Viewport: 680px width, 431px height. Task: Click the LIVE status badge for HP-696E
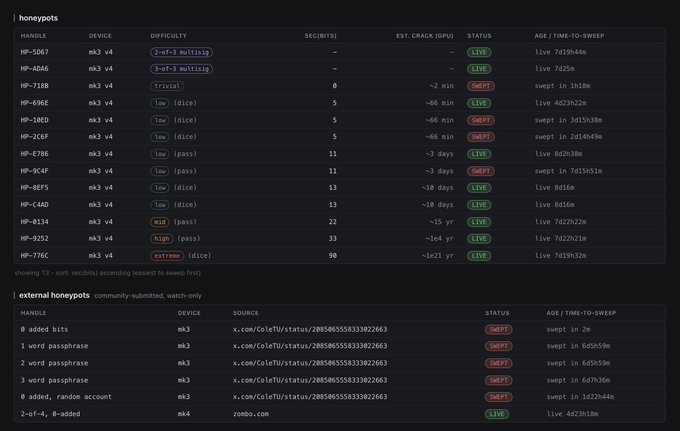[x=479, y=103]
